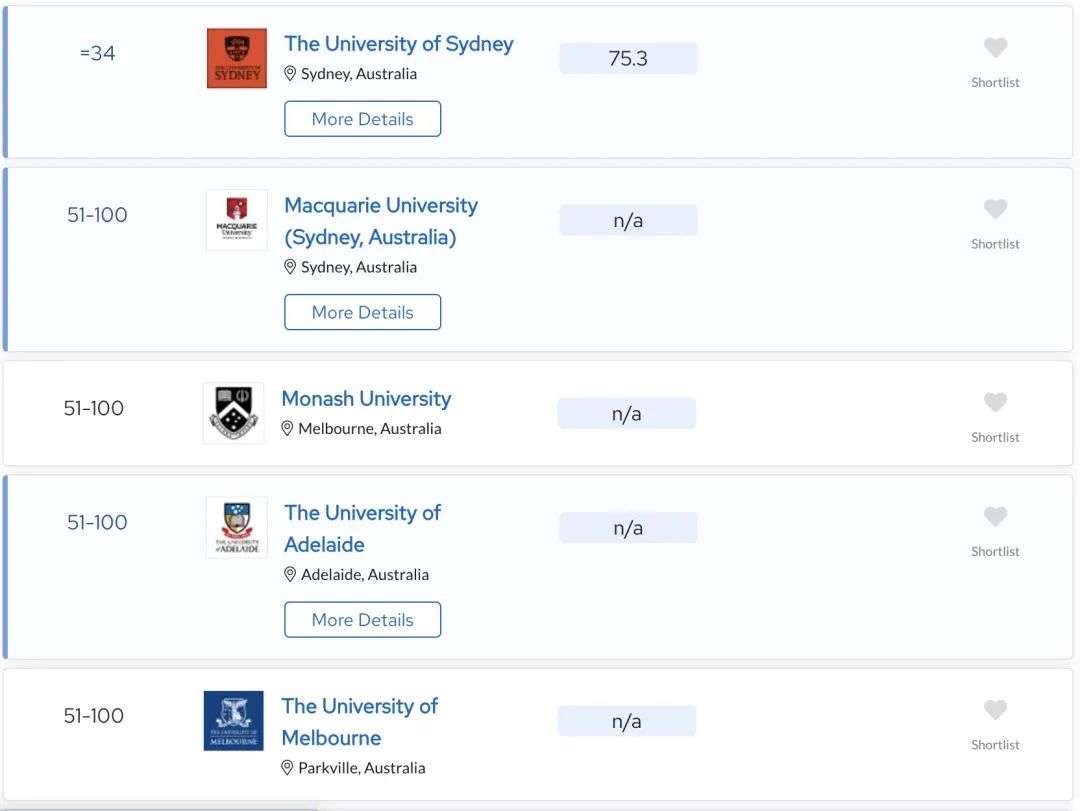Click the University of Sydney logo
Viewport: 1080px width, 811px height.
point(237,58)
